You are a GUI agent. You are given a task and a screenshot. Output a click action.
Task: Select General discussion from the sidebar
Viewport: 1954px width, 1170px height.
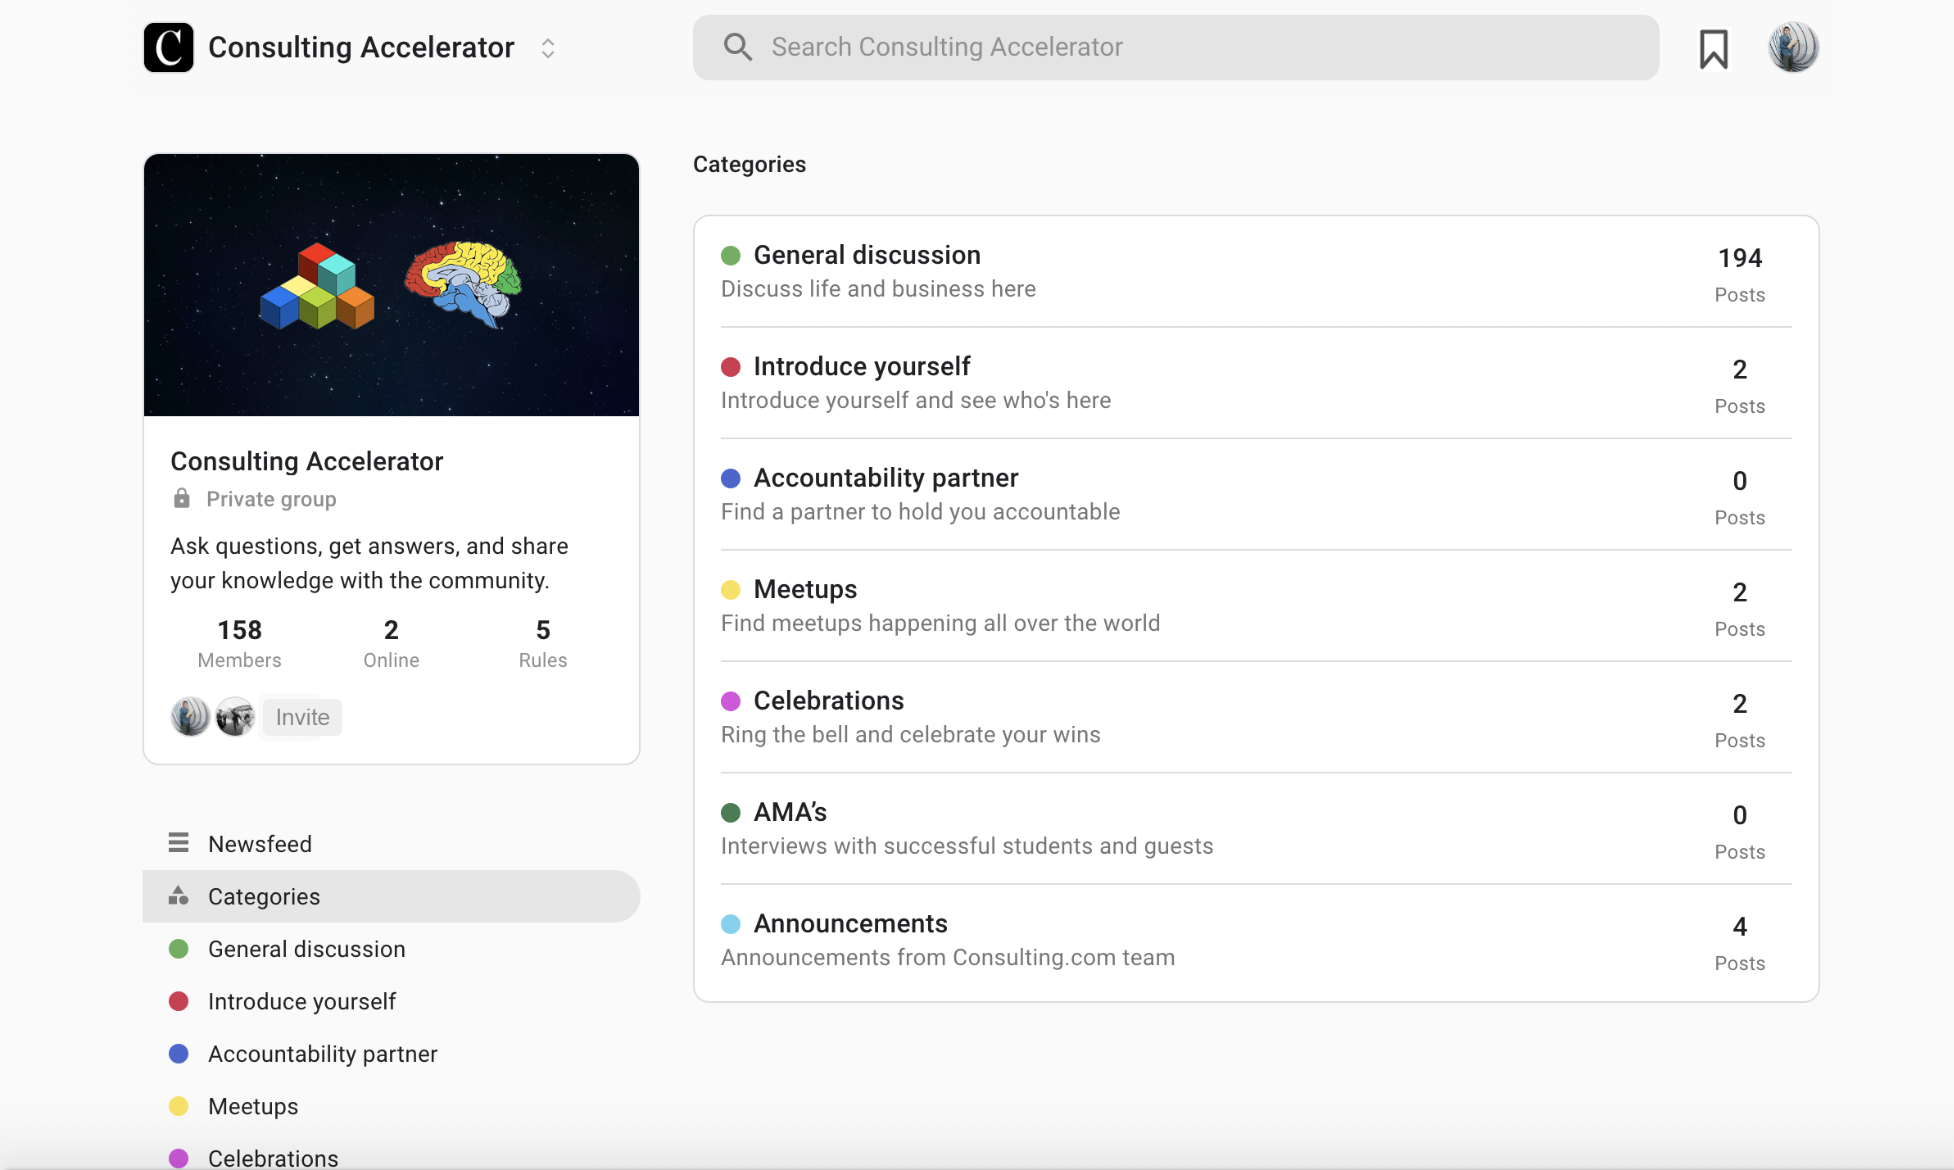pyautogui.click(x=306, y=948)
